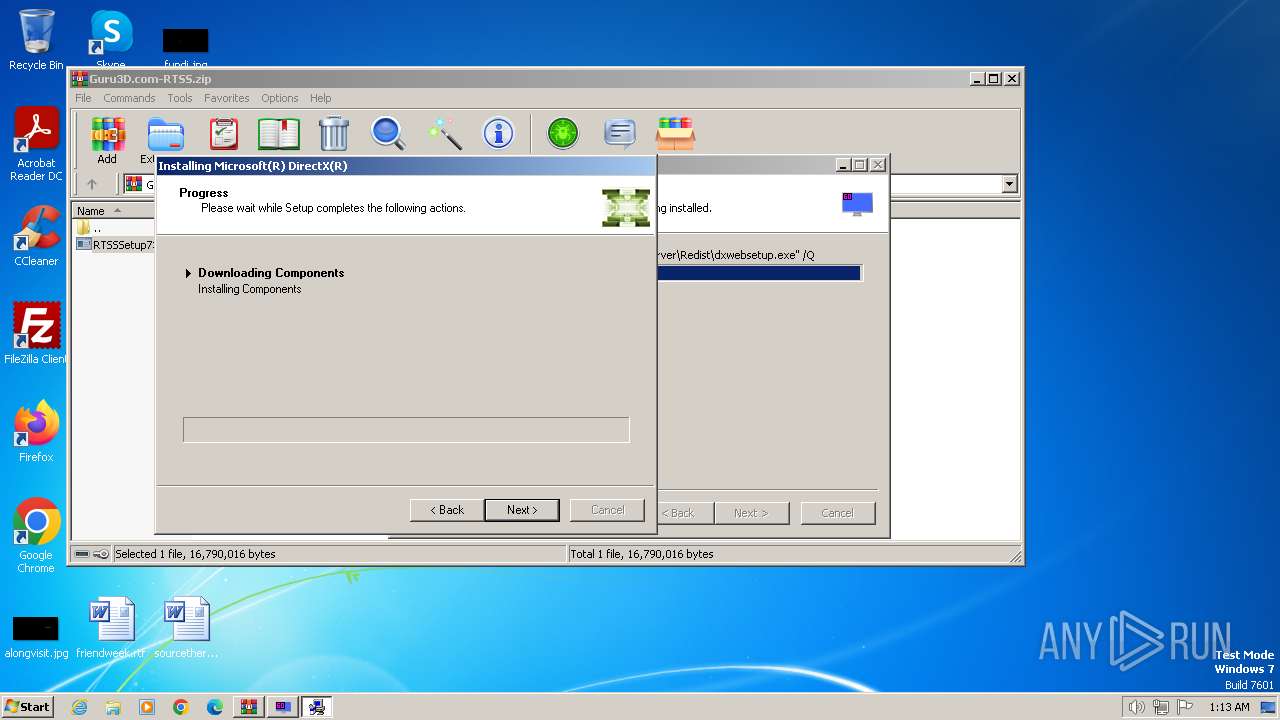
Task: Click the Find magnifier icon in WinRAR
Action: 388,133
